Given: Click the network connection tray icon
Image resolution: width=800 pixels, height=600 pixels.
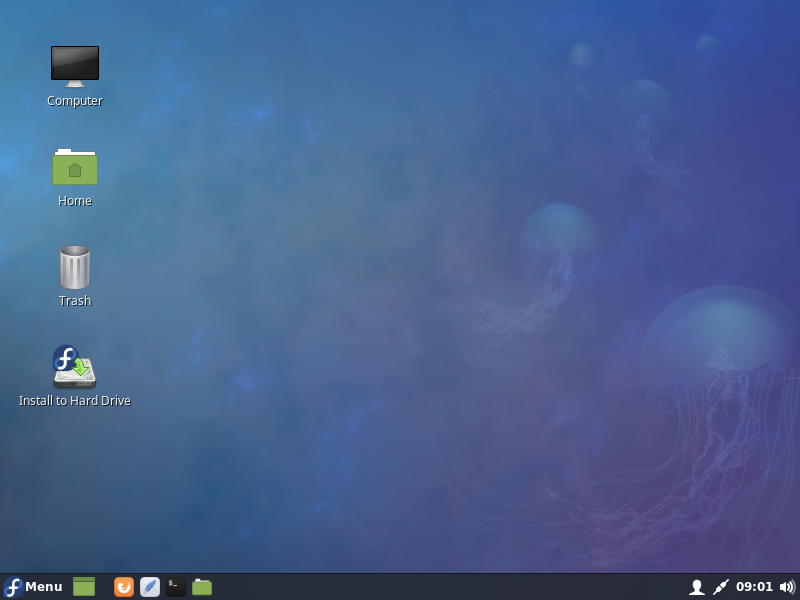Looking at the screenshot, I should (721, 587).
